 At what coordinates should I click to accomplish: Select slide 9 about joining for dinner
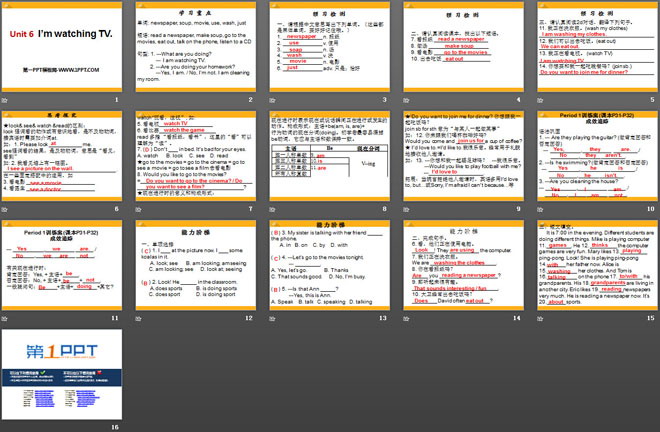click(462, 160)
